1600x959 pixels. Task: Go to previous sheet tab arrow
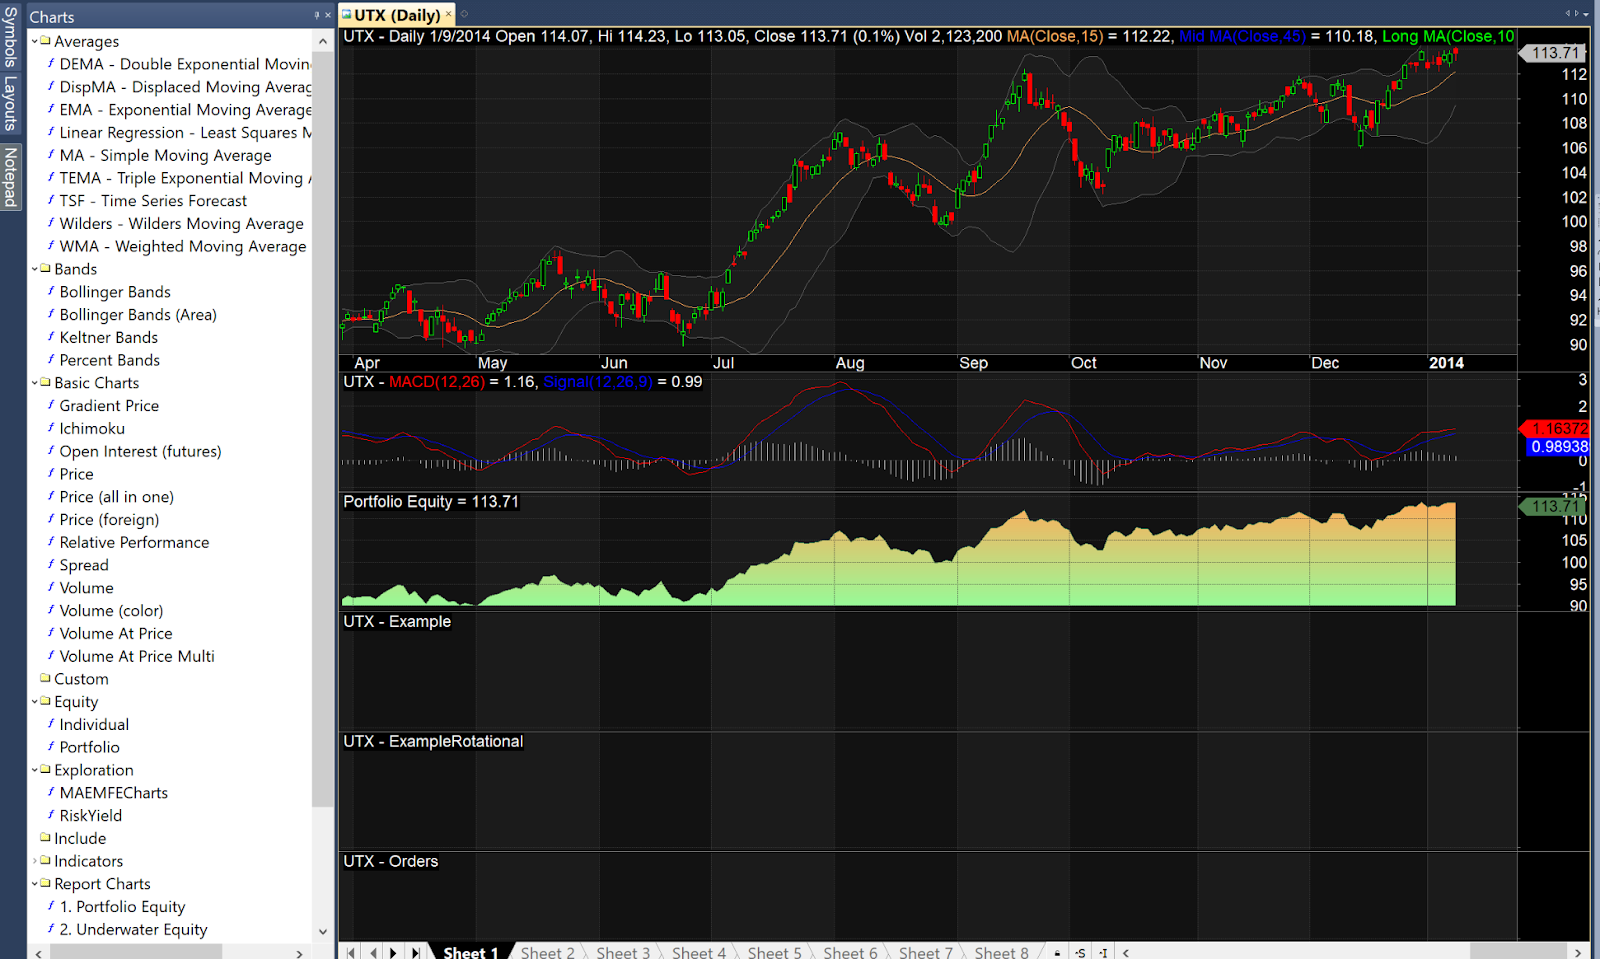[373, 952]
